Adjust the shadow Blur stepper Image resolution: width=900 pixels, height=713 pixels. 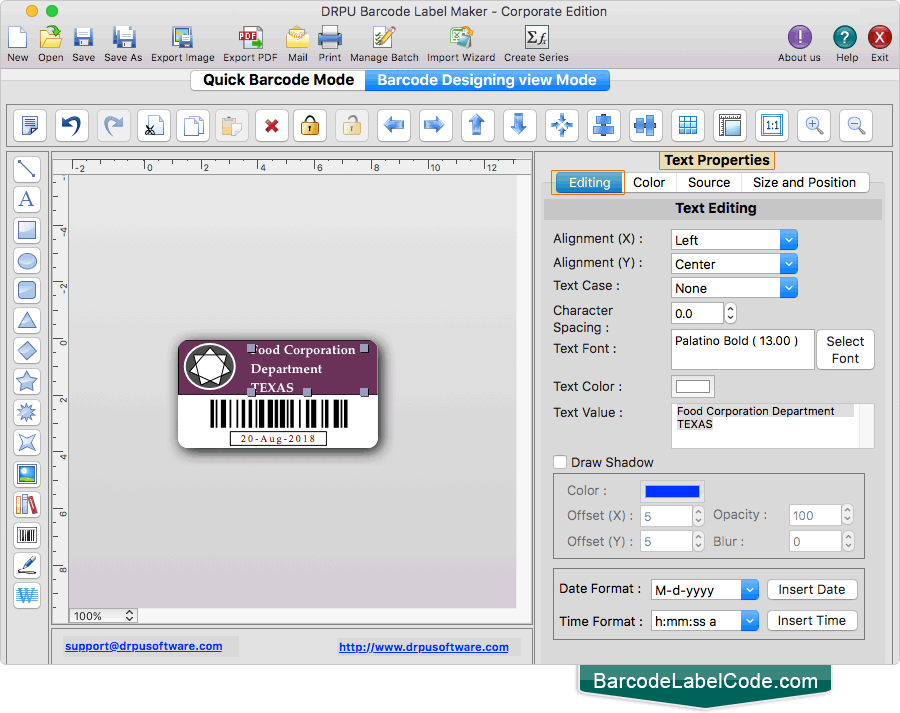coord(848,541)
